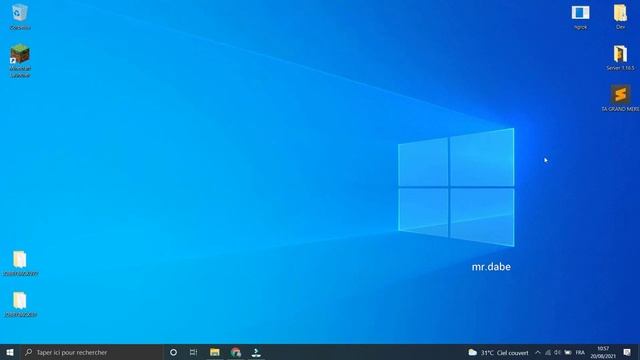Expand the hidden system tray icons chevron
The width and height of the screenshot is (640, 360).
click(538, 352)
